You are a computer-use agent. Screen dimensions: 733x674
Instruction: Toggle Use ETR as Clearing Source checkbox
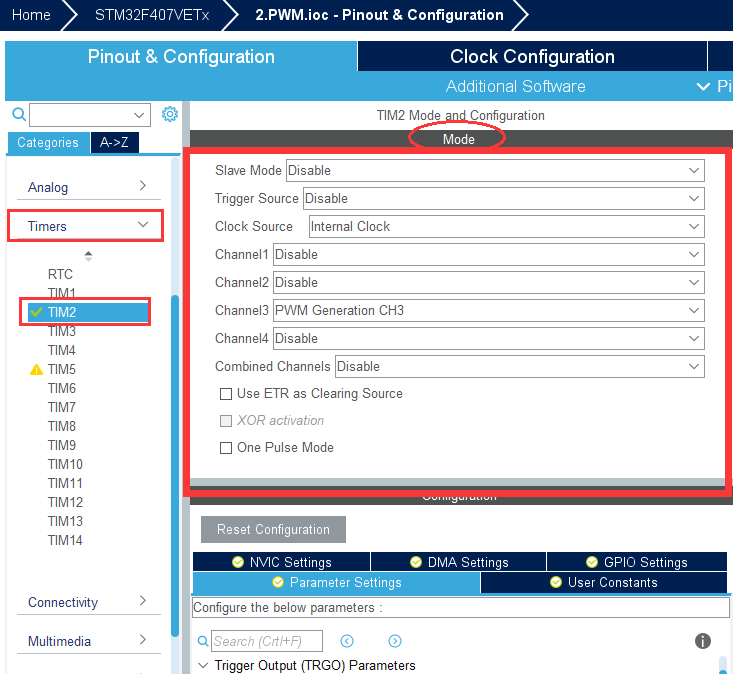tap(226, 394)
